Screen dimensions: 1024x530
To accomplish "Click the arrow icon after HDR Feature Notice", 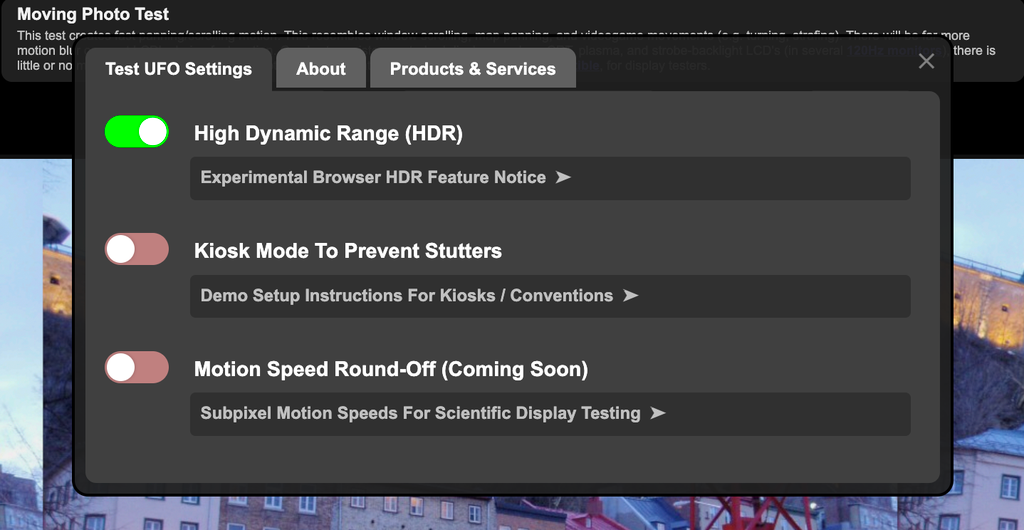I will [x=563, y=177].
